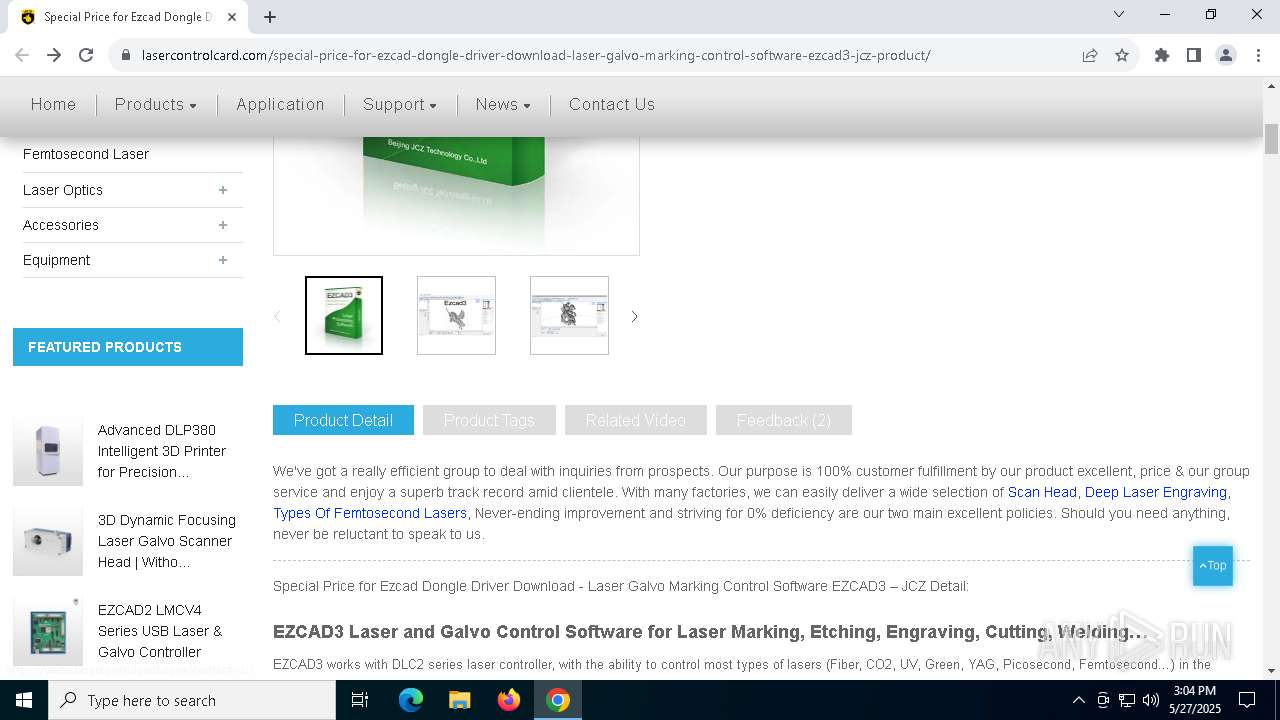
Task: Follow the Deep Laser Engraving link
Action: (x=1156, y=492)
